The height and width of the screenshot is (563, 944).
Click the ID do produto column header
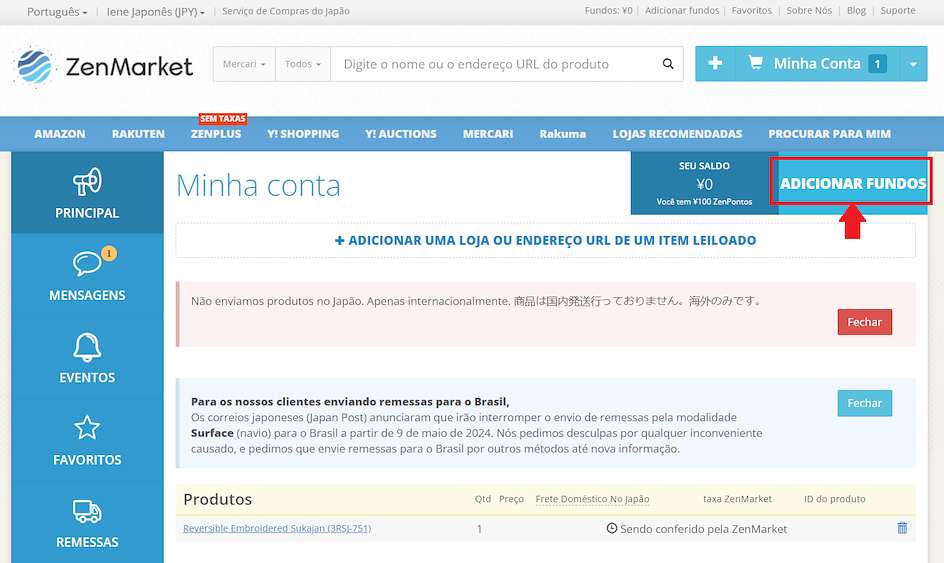click(834, 499)
